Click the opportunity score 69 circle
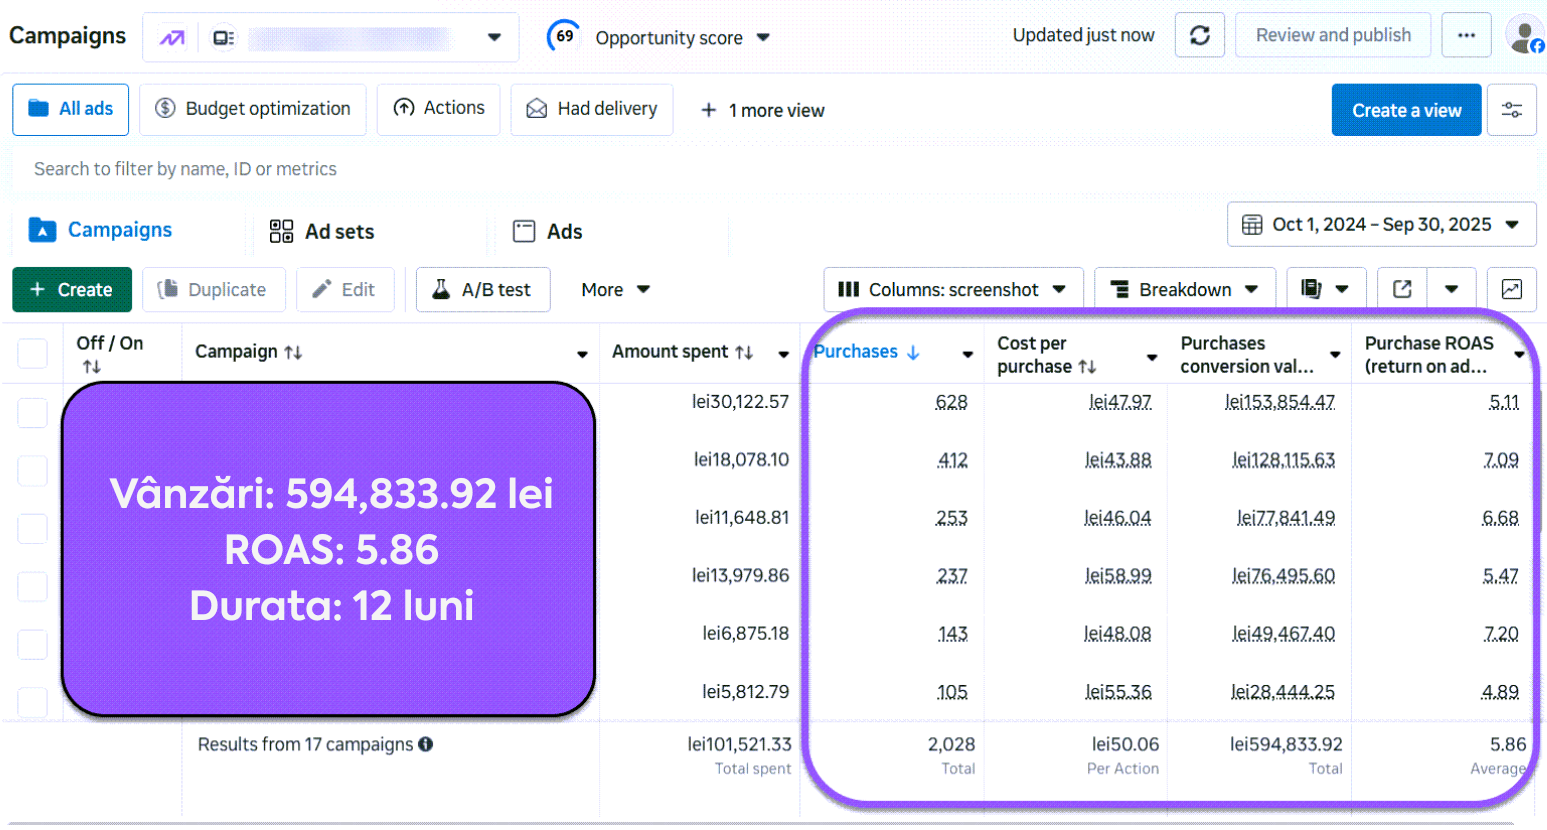 click(564, 36)
